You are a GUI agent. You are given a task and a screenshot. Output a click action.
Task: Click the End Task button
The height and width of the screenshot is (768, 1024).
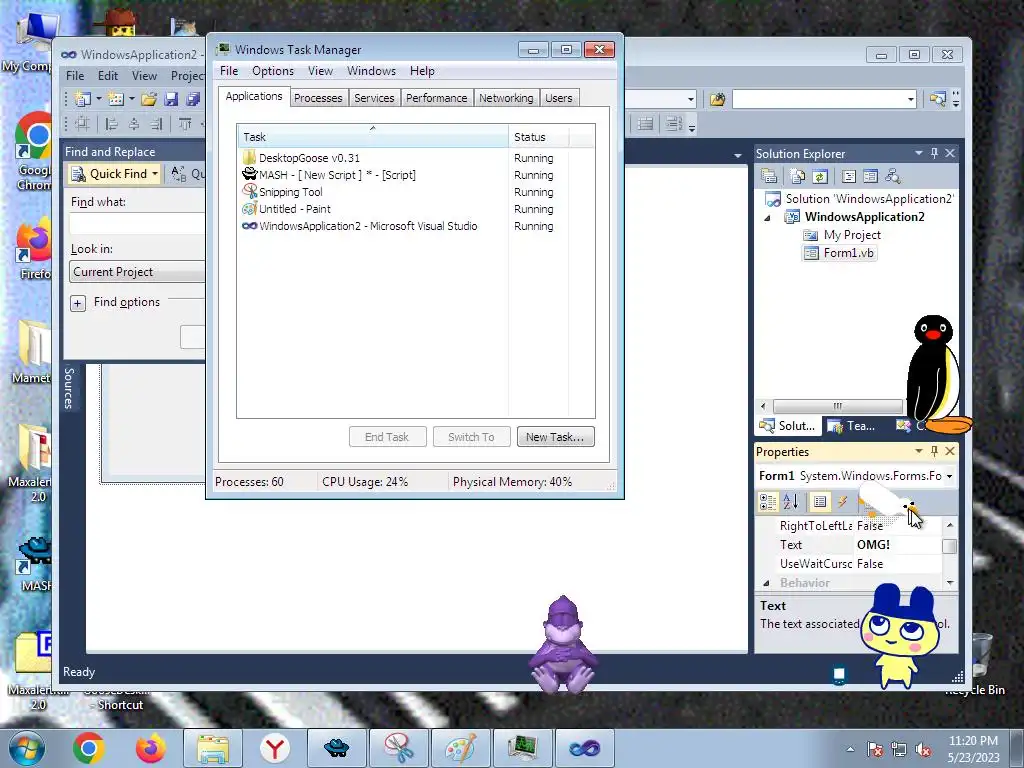[387, 437]
